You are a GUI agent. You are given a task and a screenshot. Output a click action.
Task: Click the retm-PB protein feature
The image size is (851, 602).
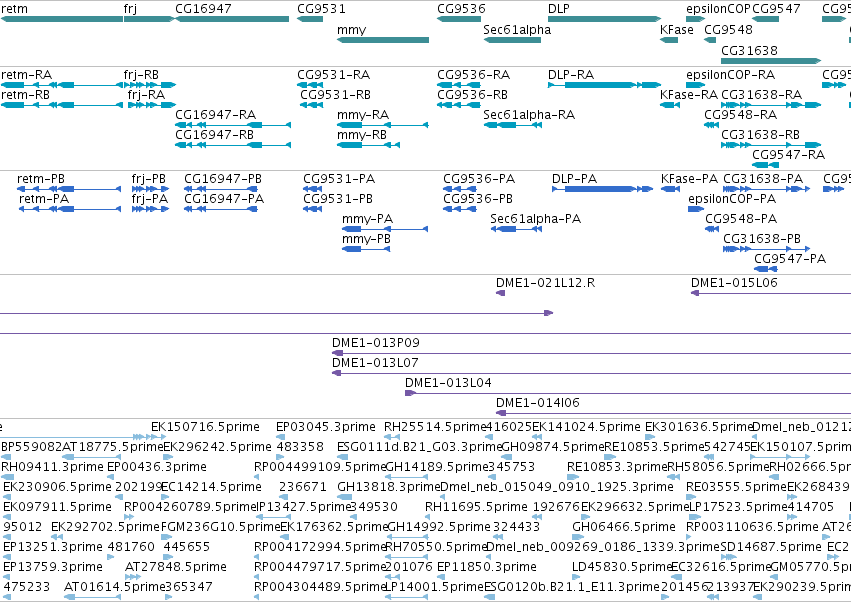tap(69, 189)
